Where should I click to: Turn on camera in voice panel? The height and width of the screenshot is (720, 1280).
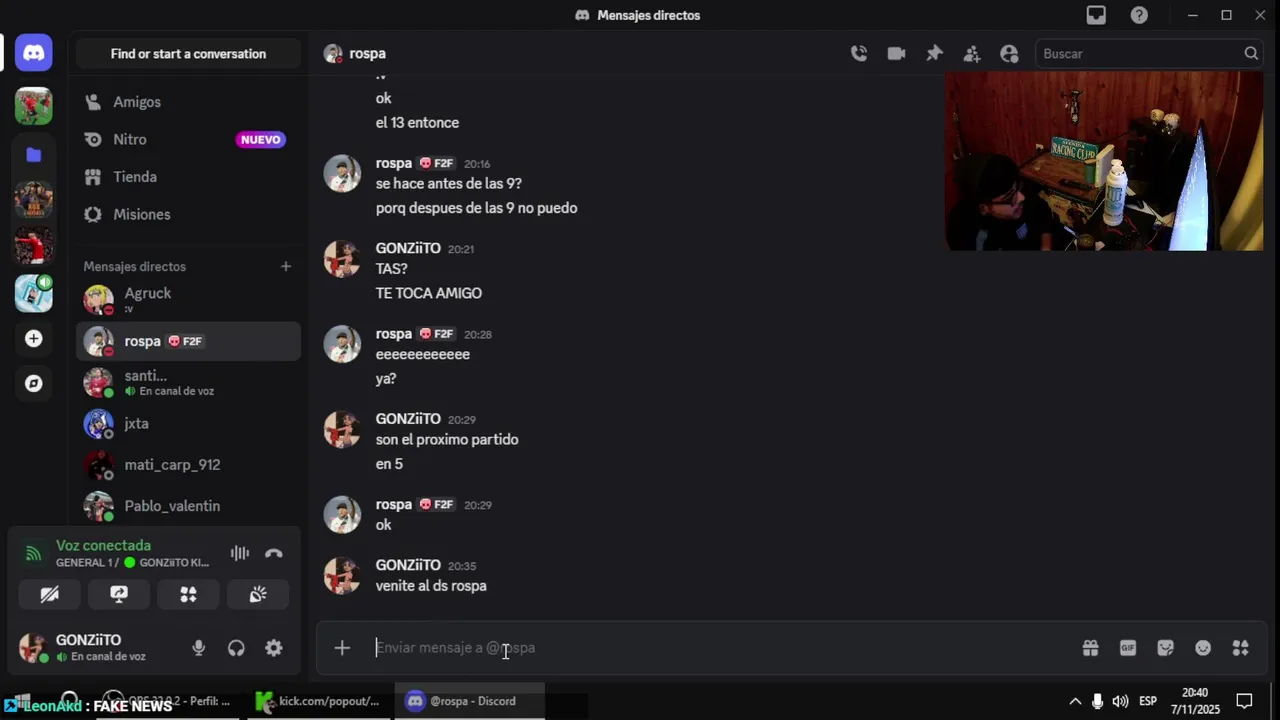[49, 594]
